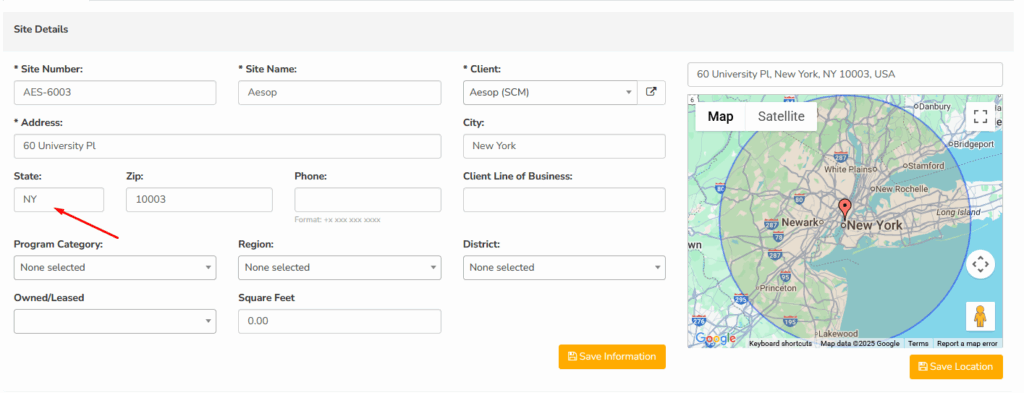Open map Keyboard shortcuts link
Viewport: 1024px width, 393px height.
coord(780,343)
